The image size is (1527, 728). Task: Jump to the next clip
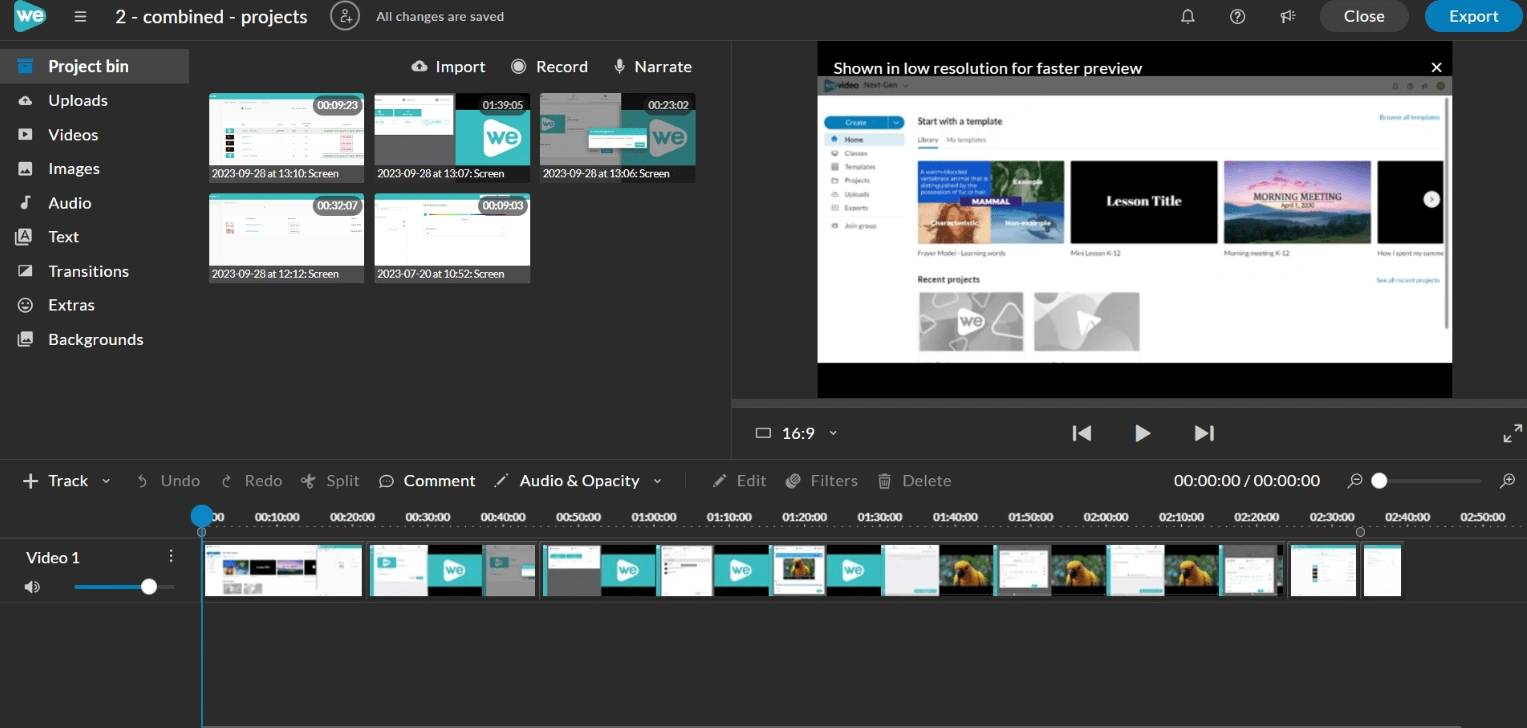point(1204,433)
